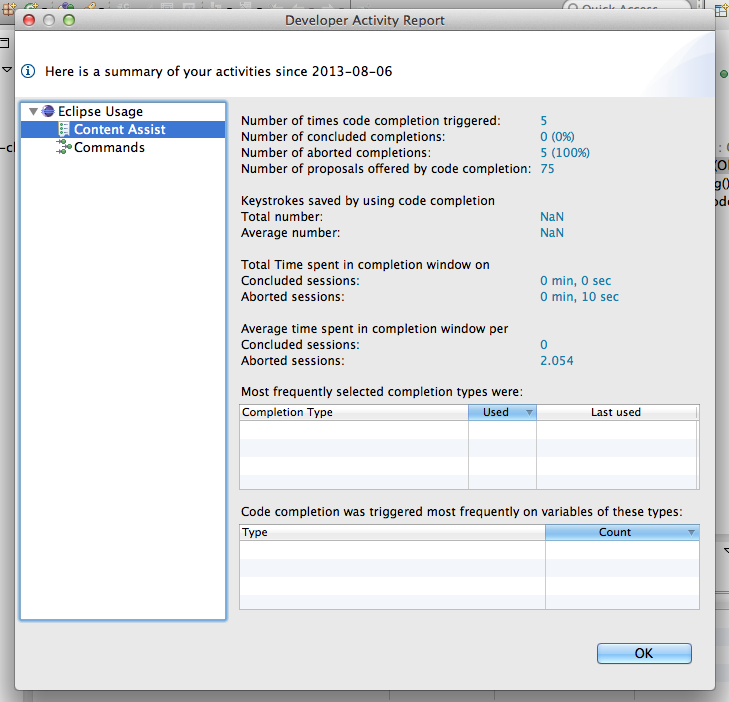Zoom the dialog with the green button
This screenshot has width=729, height=702.
tap(69, 20)
